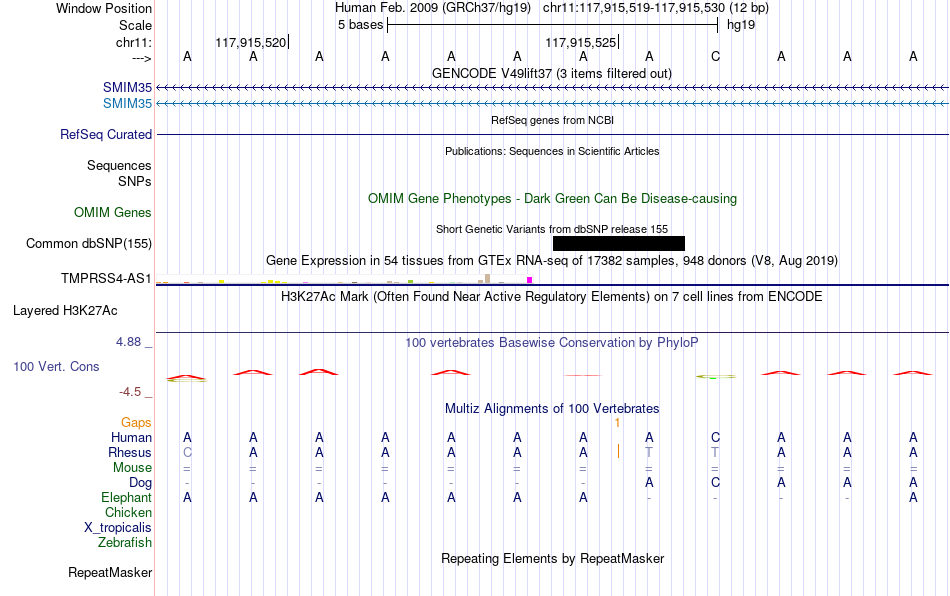Click the Sequences track label
Viewport: 950px width, 596px height.
pos(119,165)
